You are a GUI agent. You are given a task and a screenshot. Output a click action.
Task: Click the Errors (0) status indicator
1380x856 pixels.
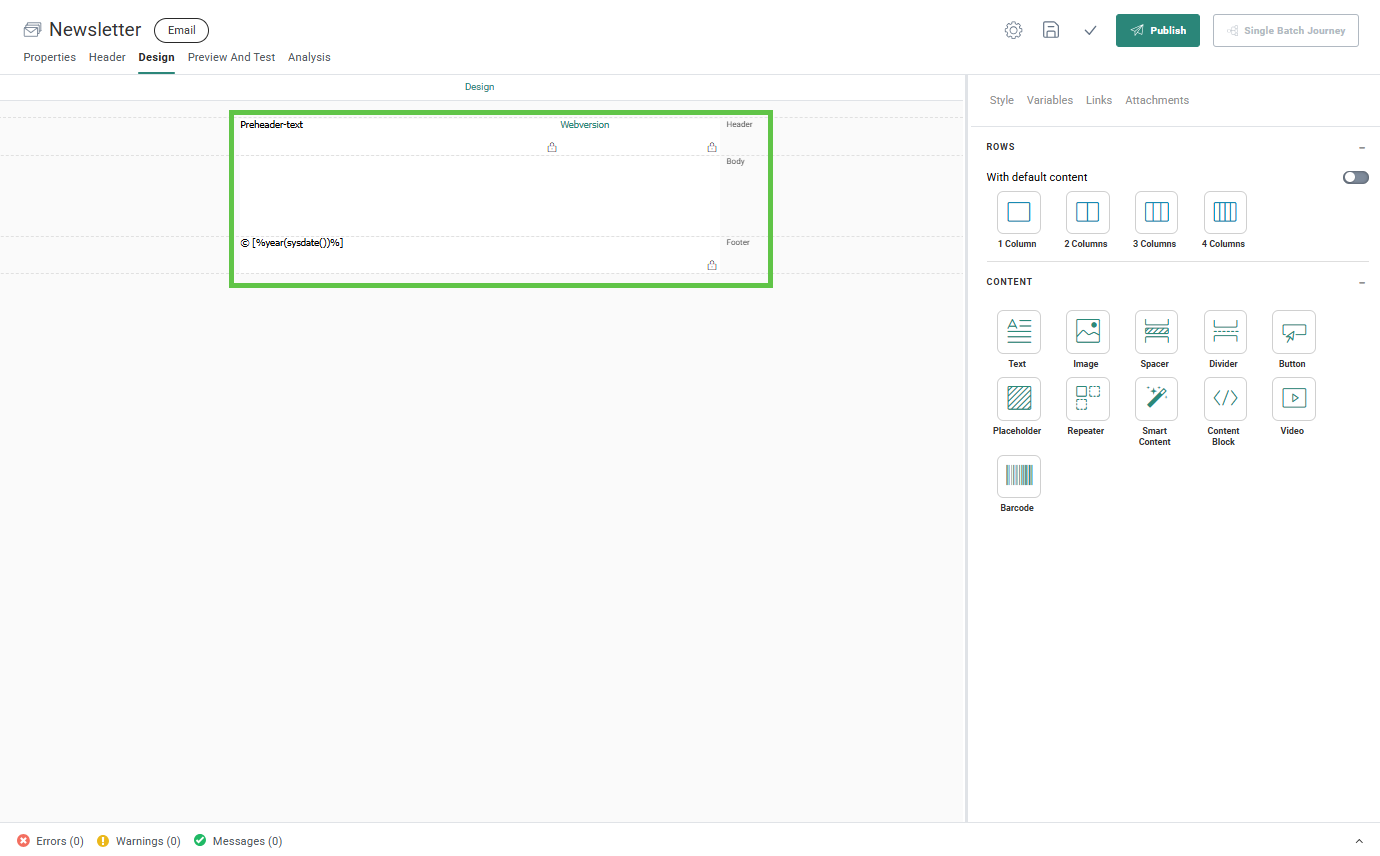(x=50, y=841)
